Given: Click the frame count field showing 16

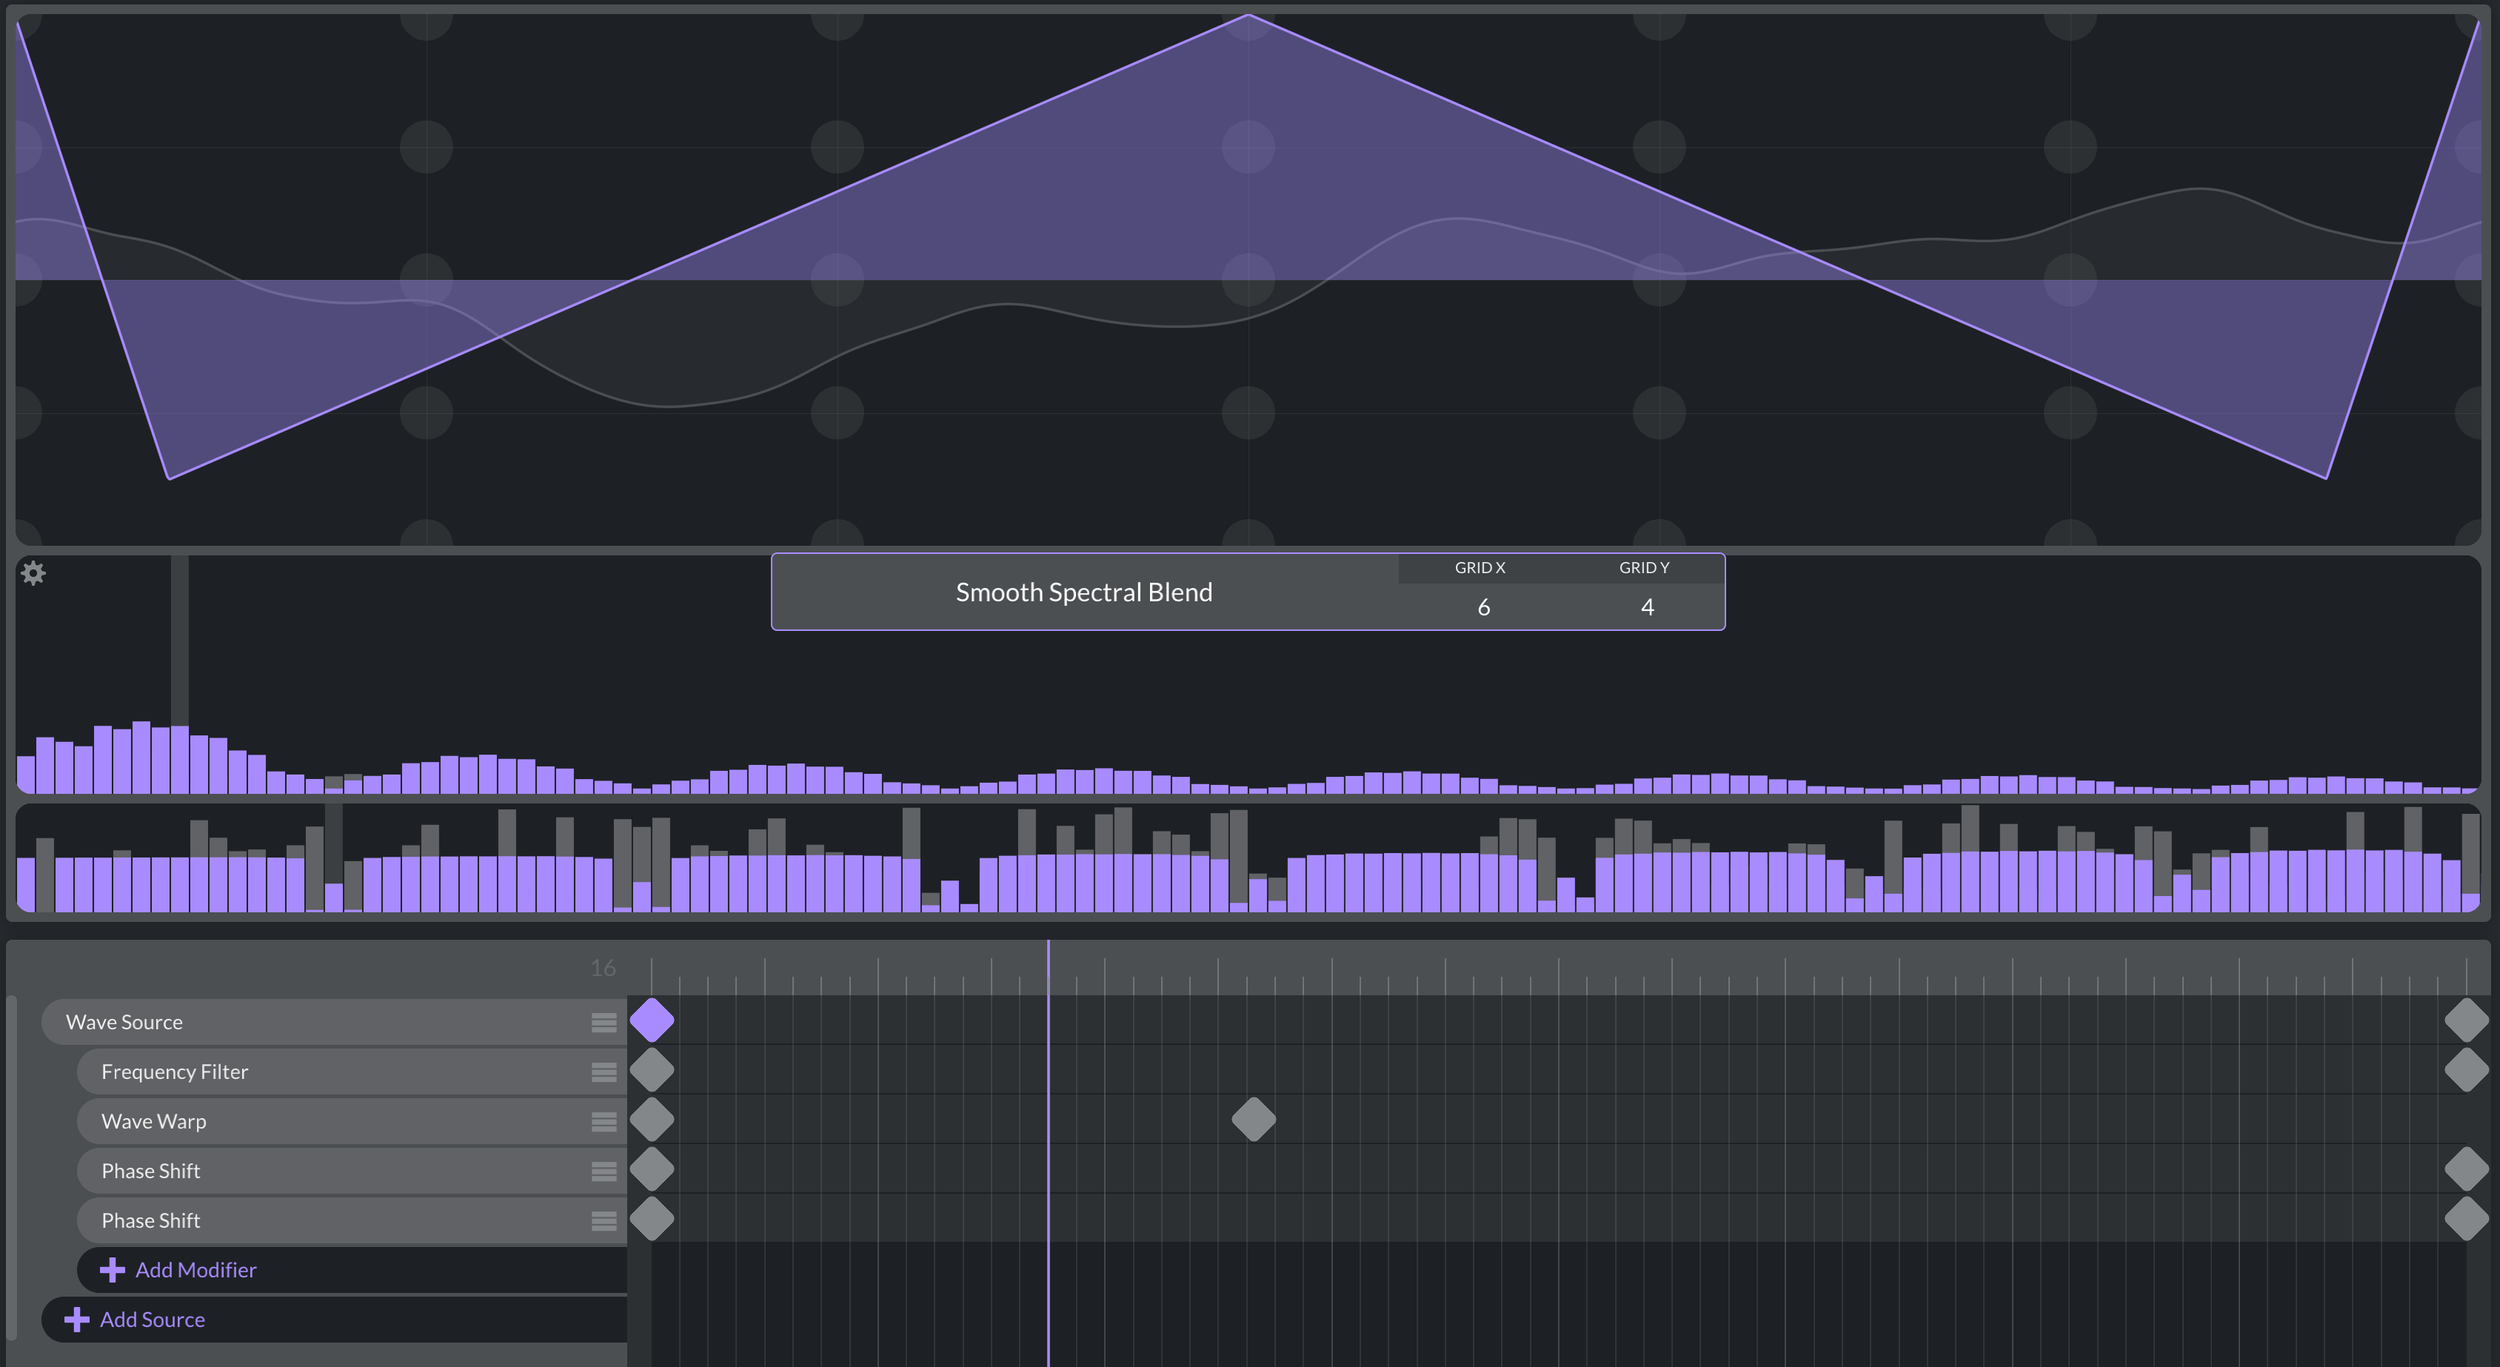Looking at the screenshot, I should pyautogui.click(x=603, y=968).
